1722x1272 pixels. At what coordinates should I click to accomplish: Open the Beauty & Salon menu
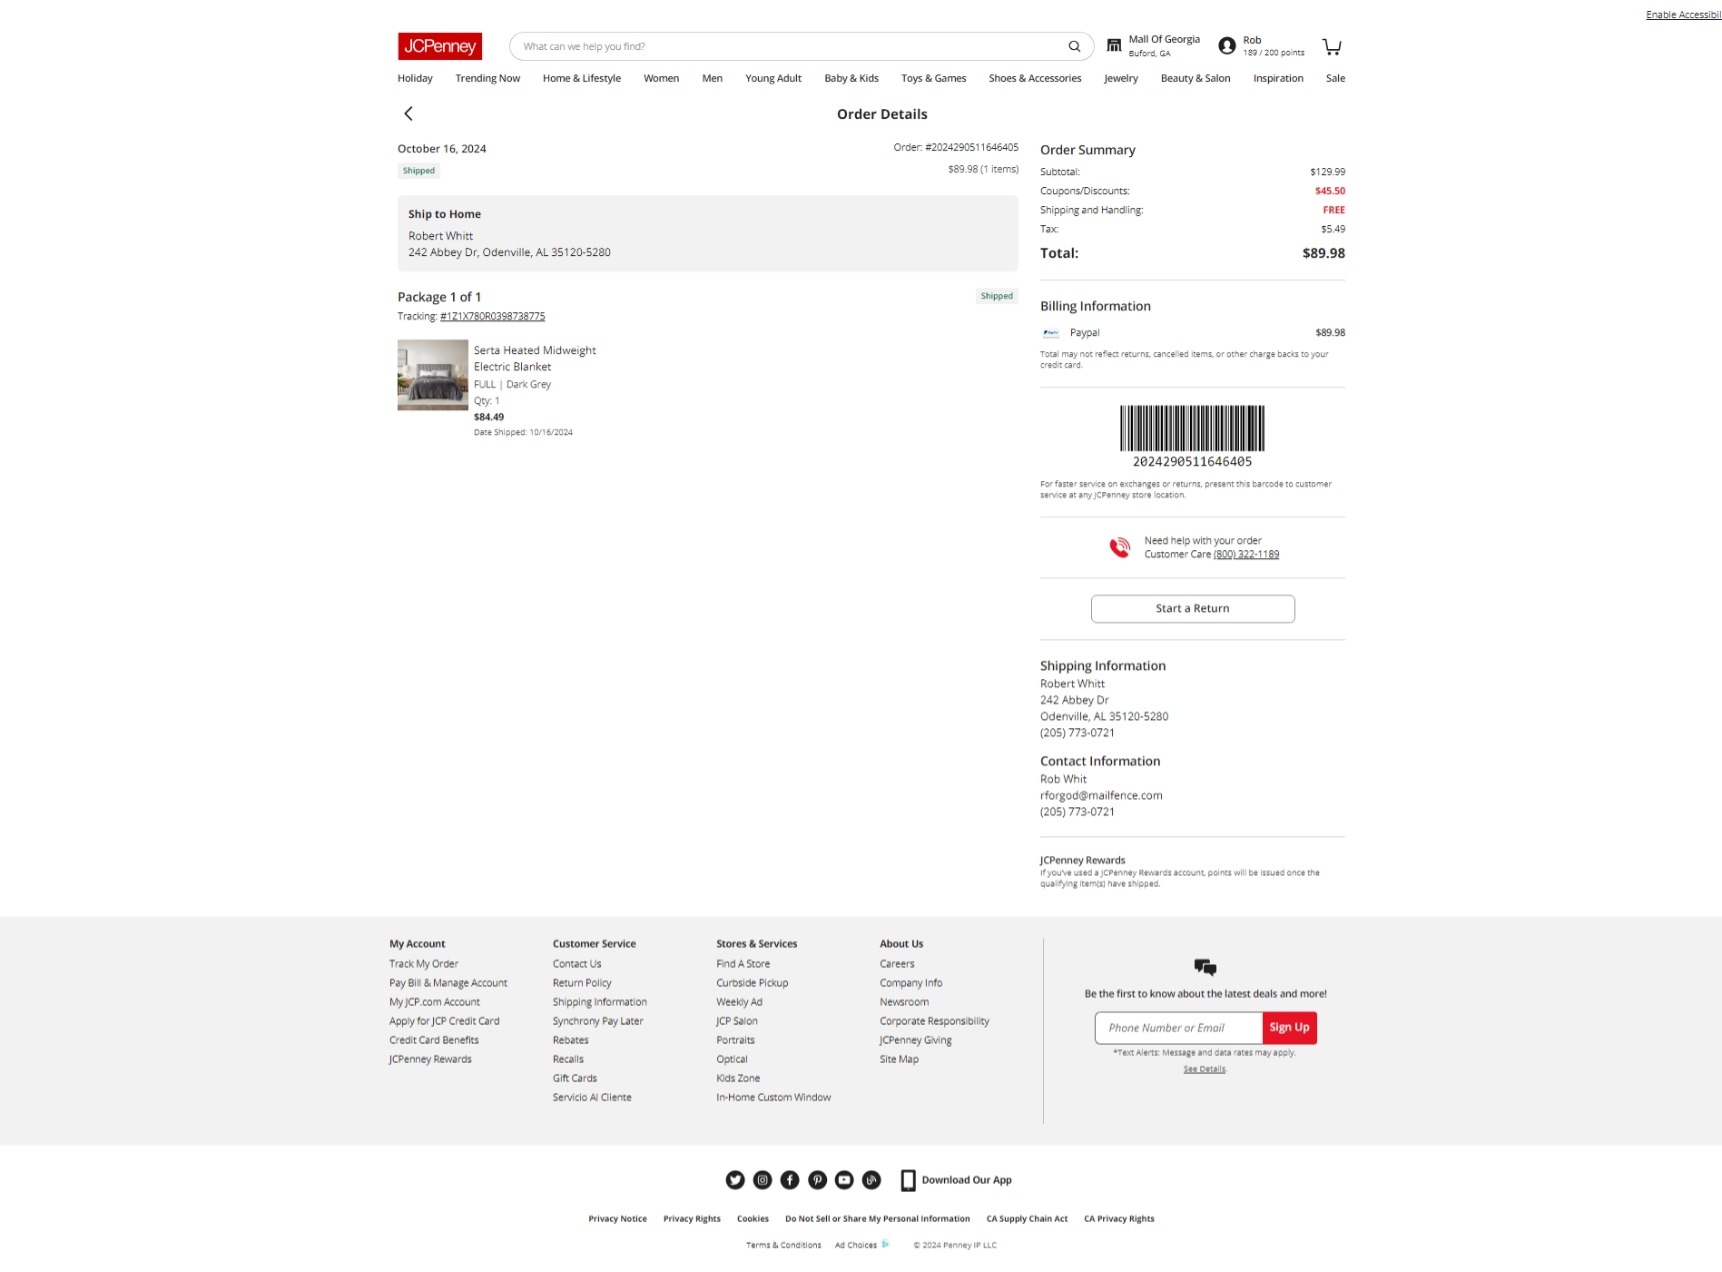click(x=1195, y=78)
